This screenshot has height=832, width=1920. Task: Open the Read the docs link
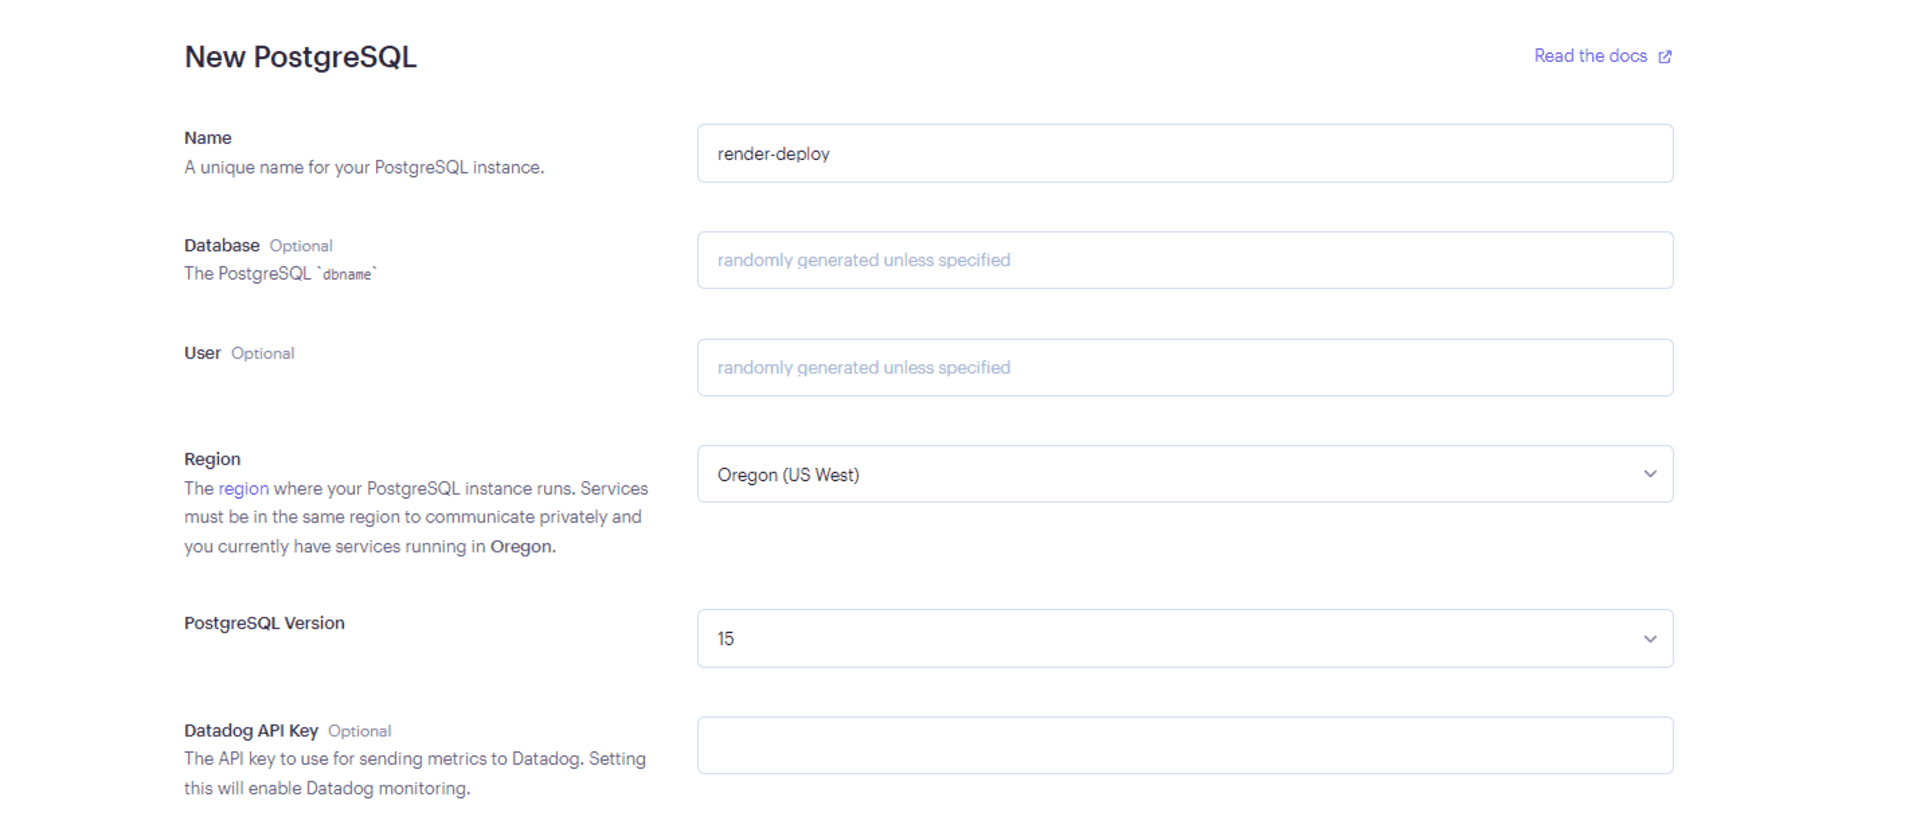1590,56
